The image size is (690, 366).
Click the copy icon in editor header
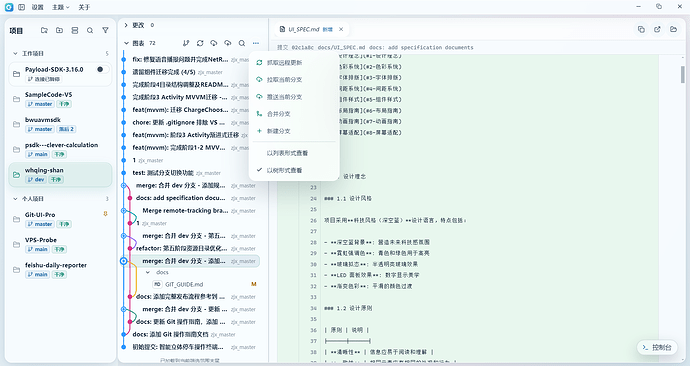[x=641, y=29]
